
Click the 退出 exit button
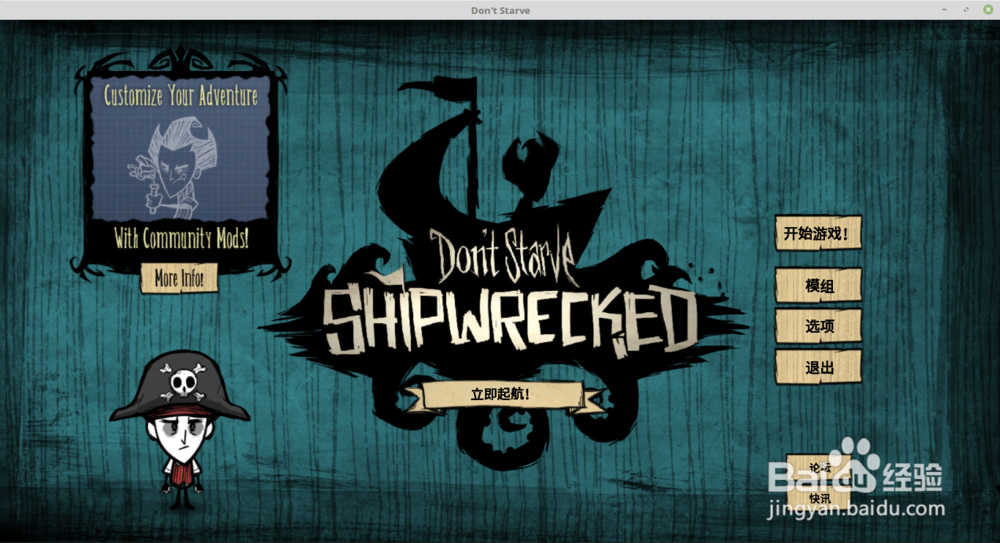pyautogui.click(x=818, y=366)
